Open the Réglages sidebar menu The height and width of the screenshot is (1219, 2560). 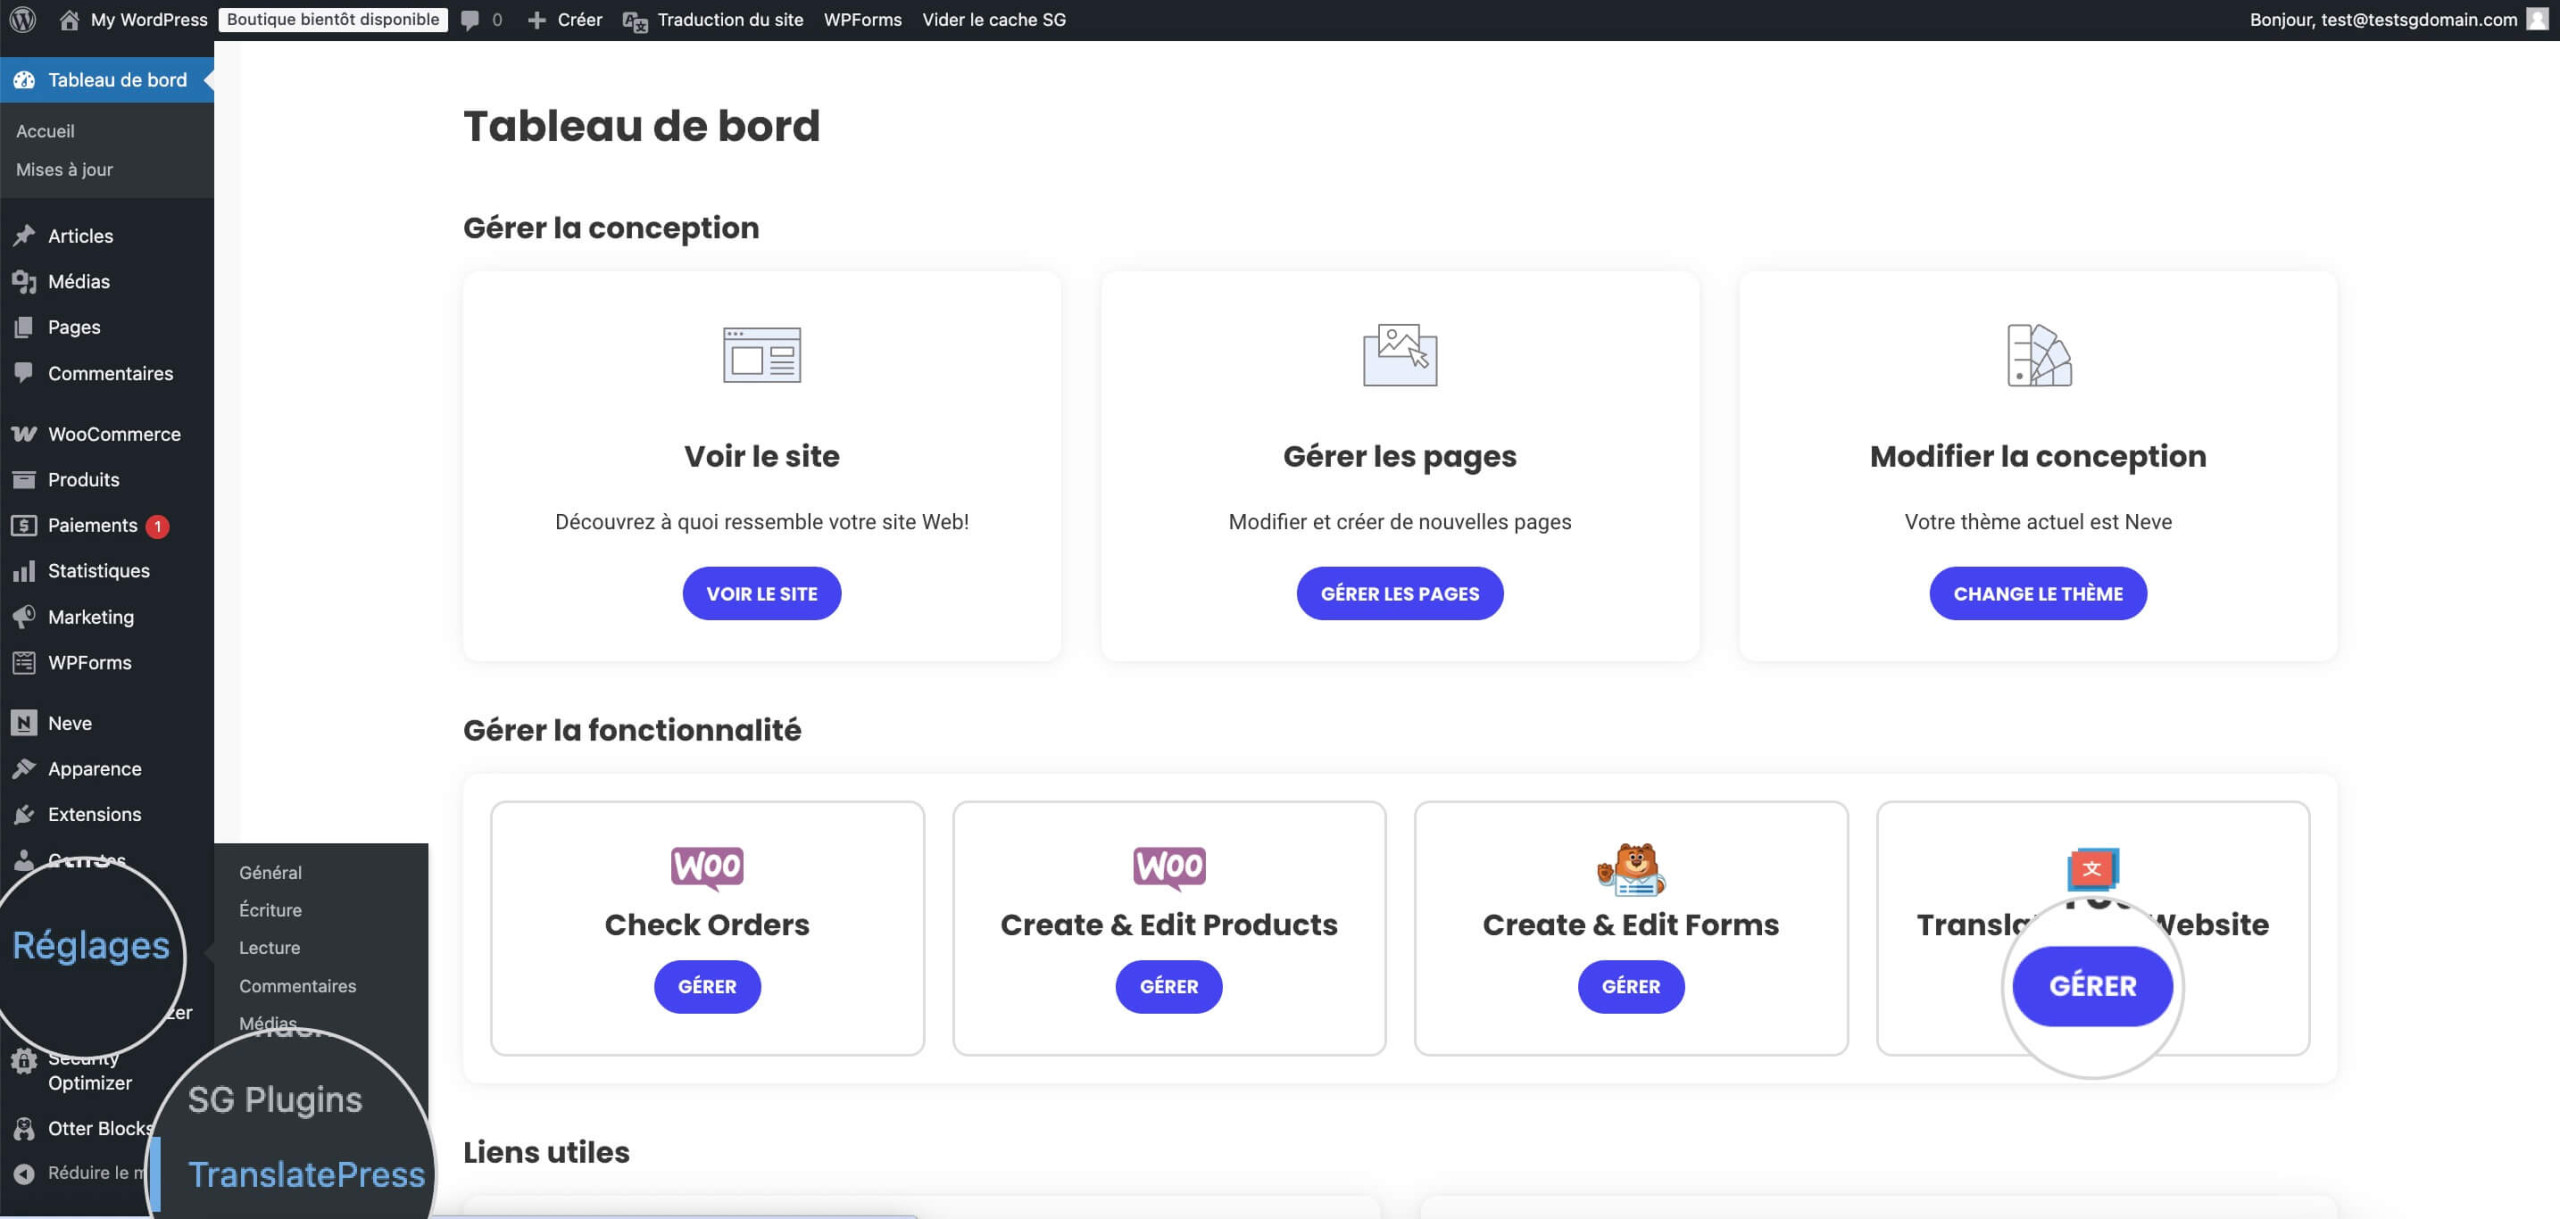point(91,945)
